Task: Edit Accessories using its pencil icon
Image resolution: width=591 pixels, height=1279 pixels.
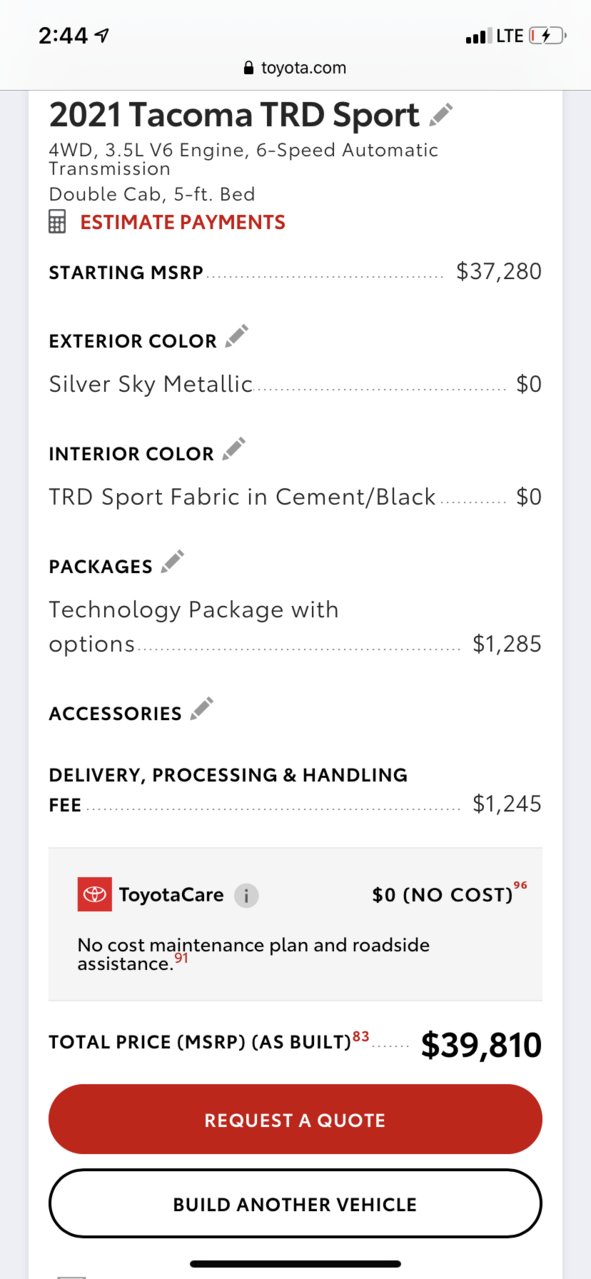Action: [x=202, y=709]
